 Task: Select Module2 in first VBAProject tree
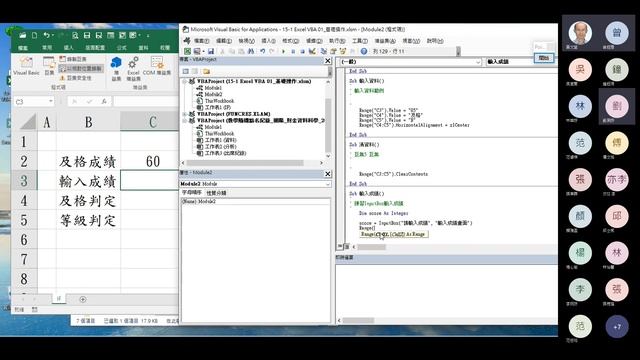click(213, 94)
